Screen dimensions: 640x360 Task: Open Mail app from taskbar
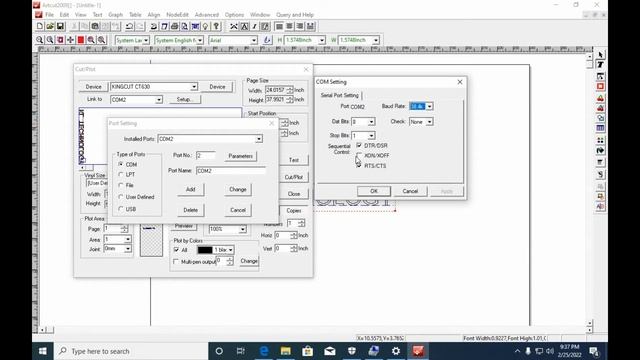[330, 351]
